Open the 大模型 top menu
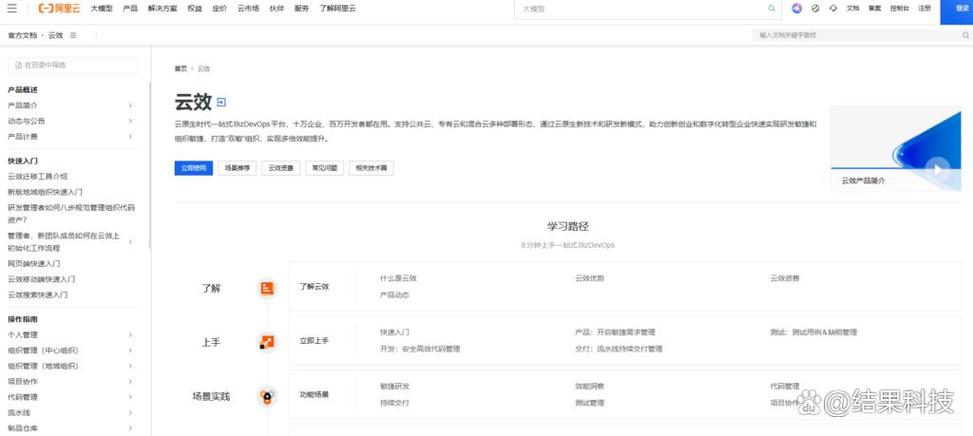The image size is (973, 436). point(101,9)
